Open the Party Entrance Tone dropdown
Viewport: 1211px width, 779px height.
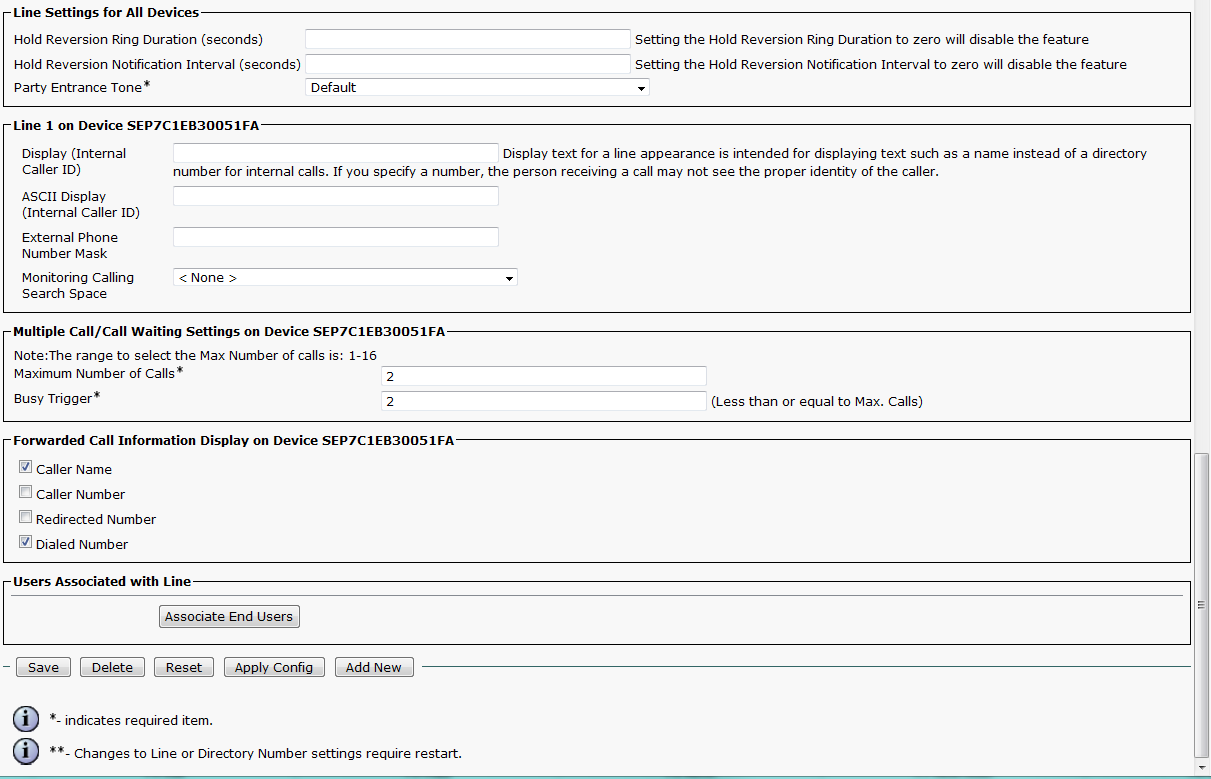477,88
